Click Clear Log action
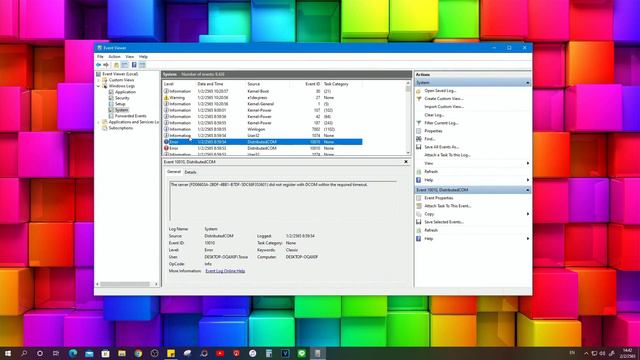This screenshot has width=640, height=360. pos(434,115)
